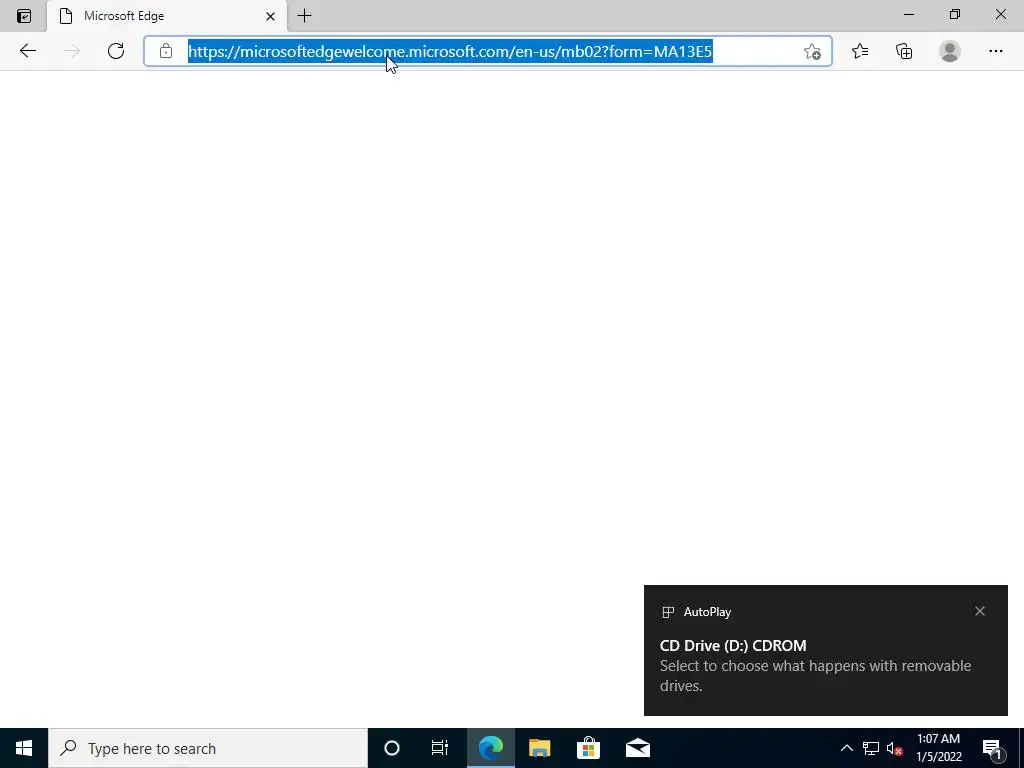Viewport: 1024px width, 768px height.
Task: Open the tab actions menu icon
Action: 24,16
